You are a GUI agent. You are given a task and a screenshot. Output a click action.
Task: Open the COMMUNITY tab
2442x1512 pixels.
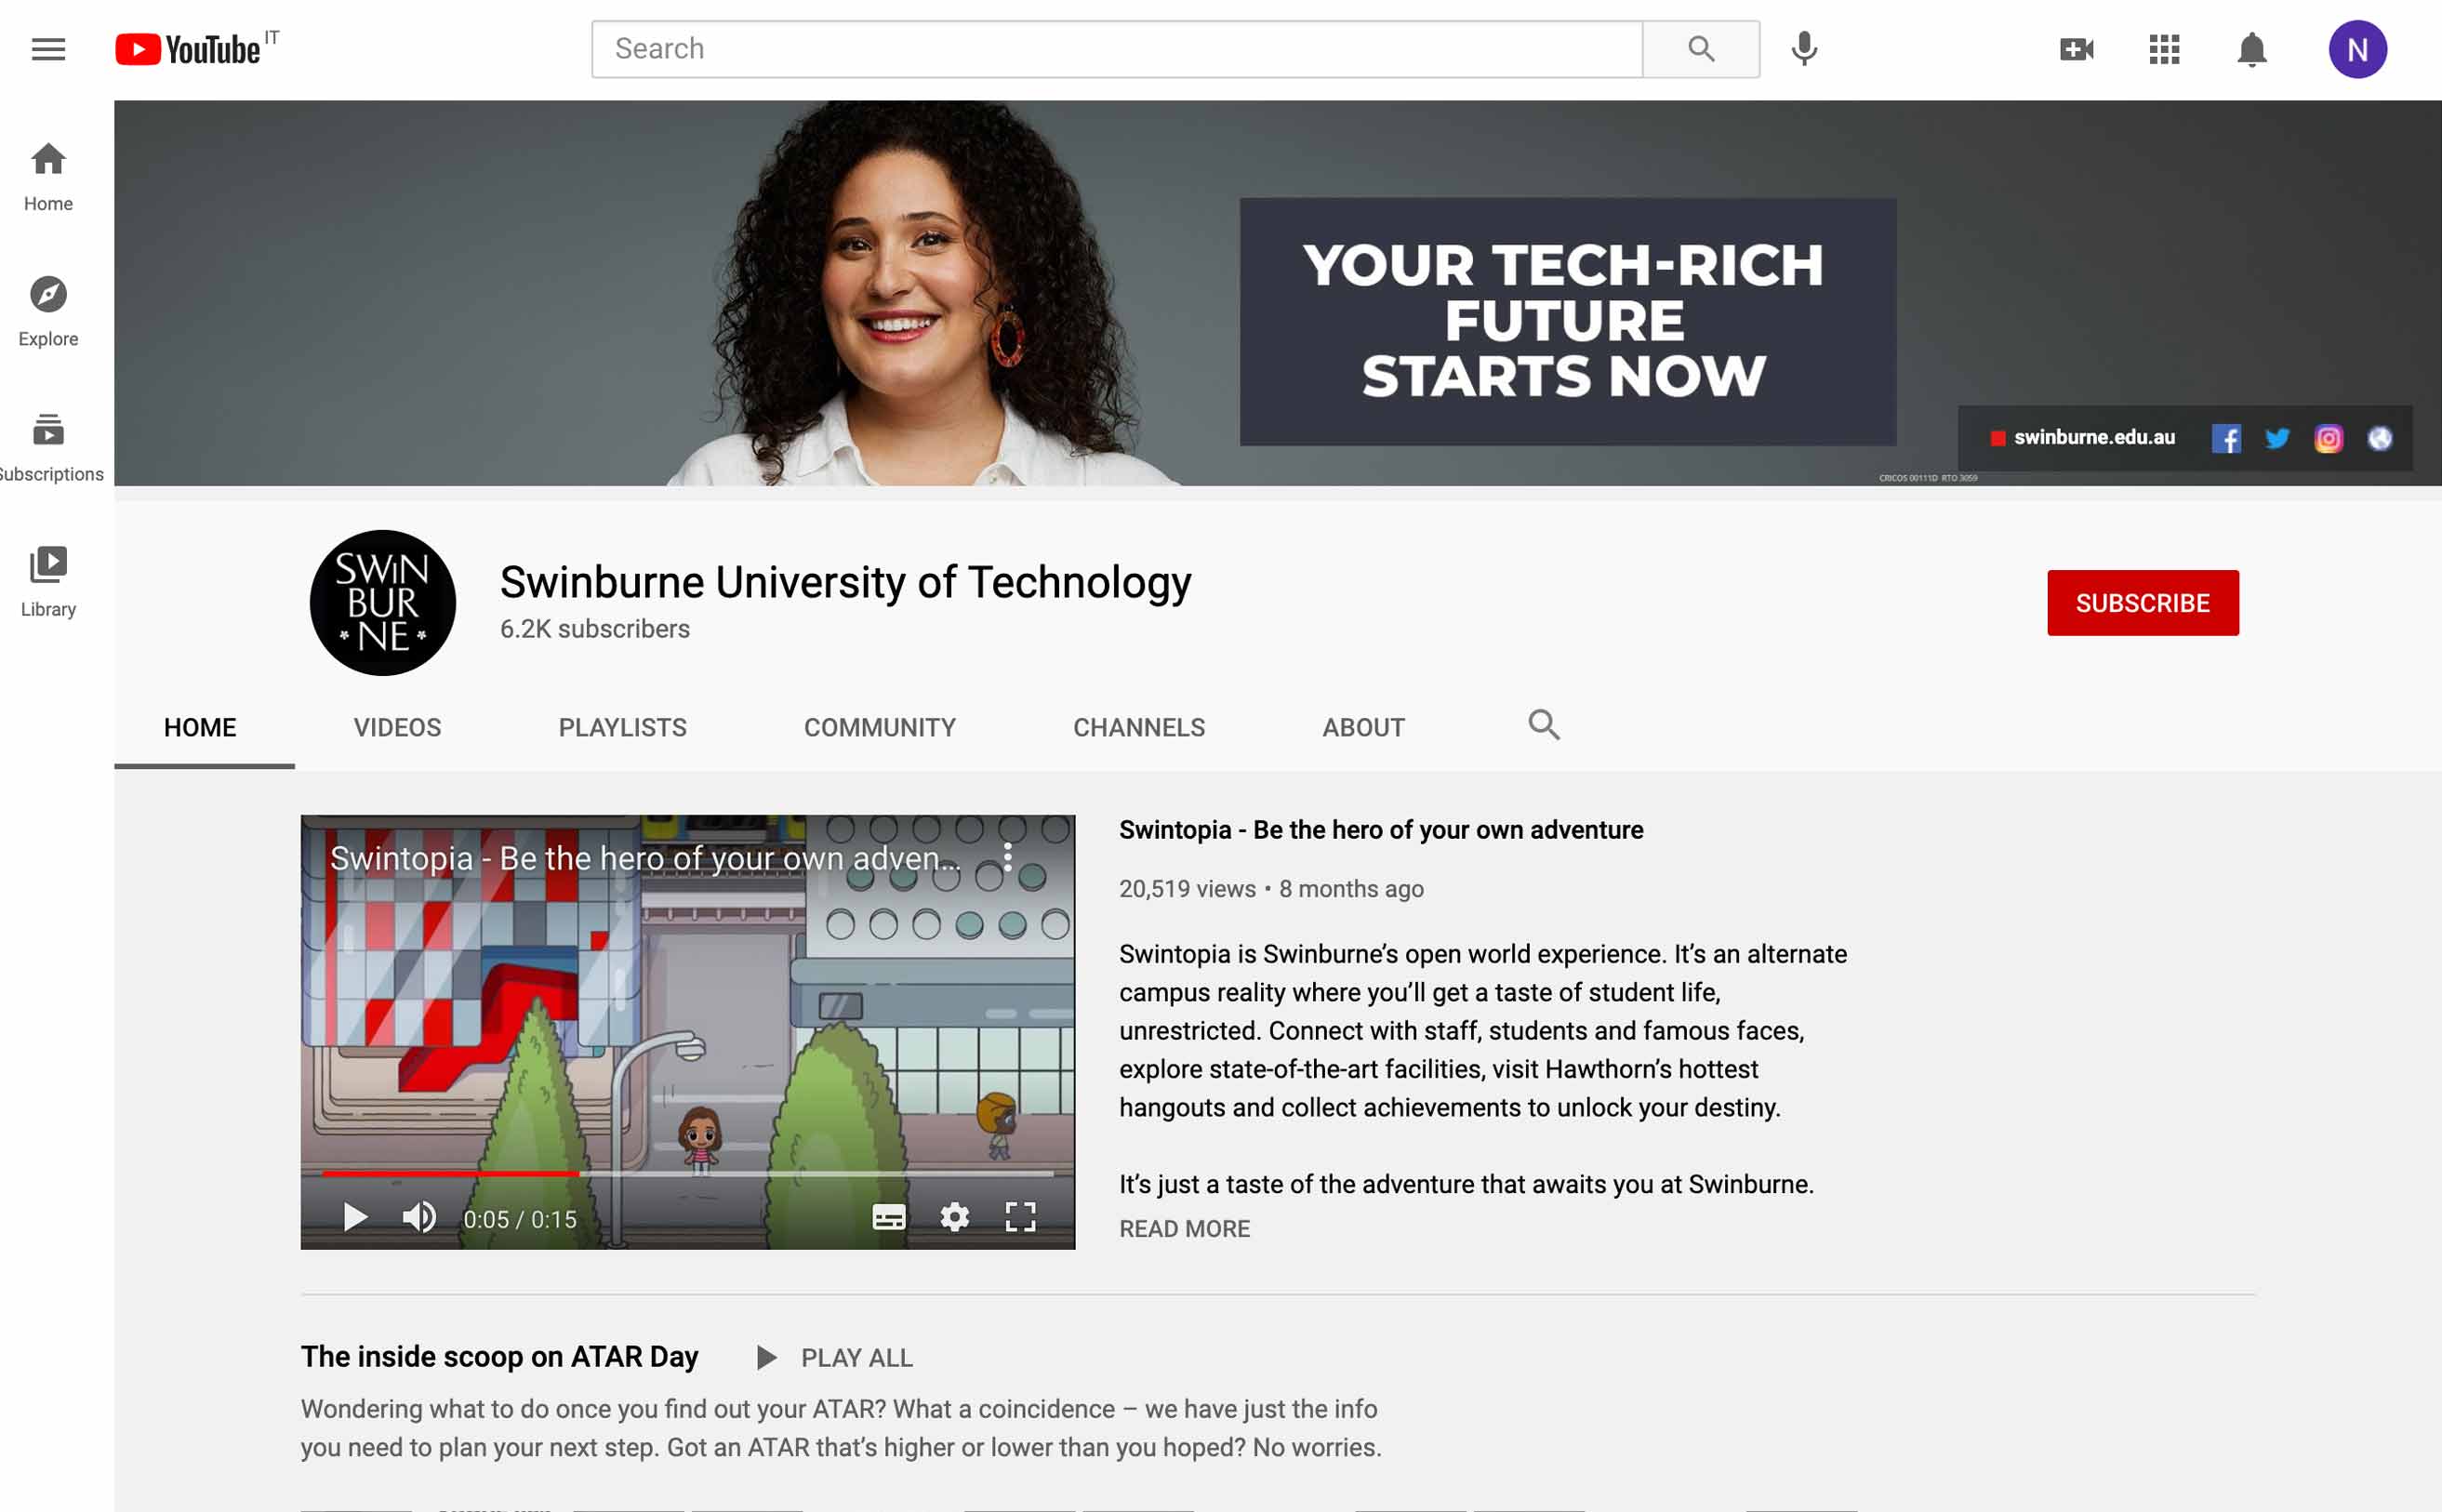880,727
